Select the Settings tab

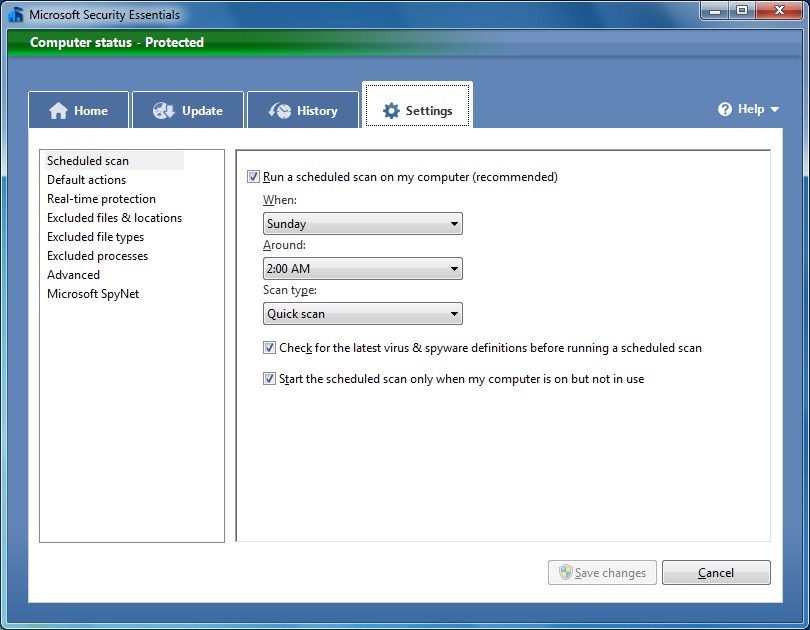[x=417, y=105]
